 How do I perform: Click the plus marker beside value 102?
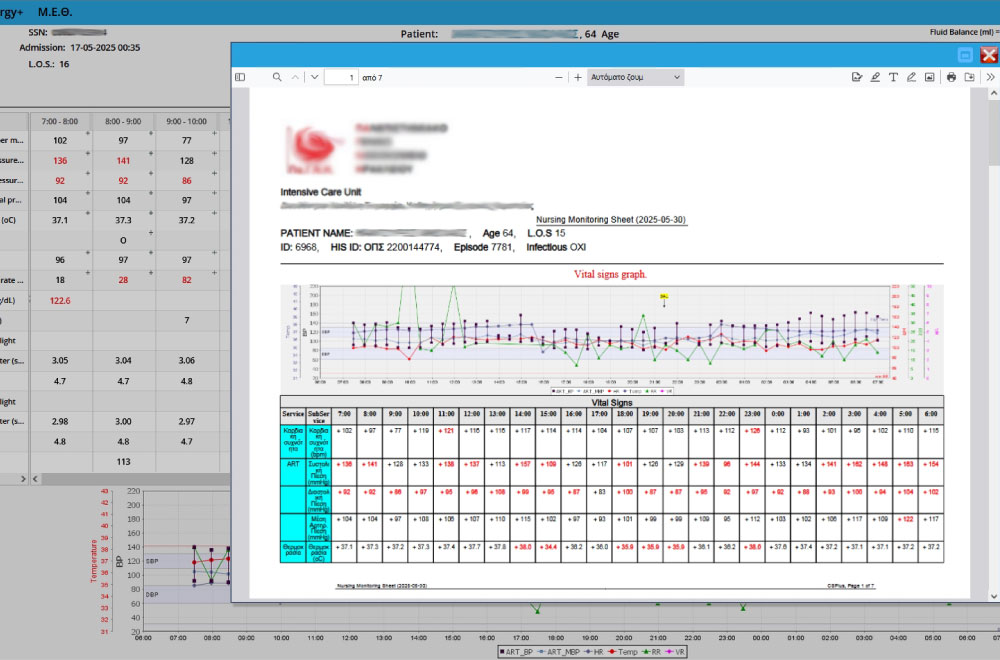pyautogui.click(x=88, y=134)
